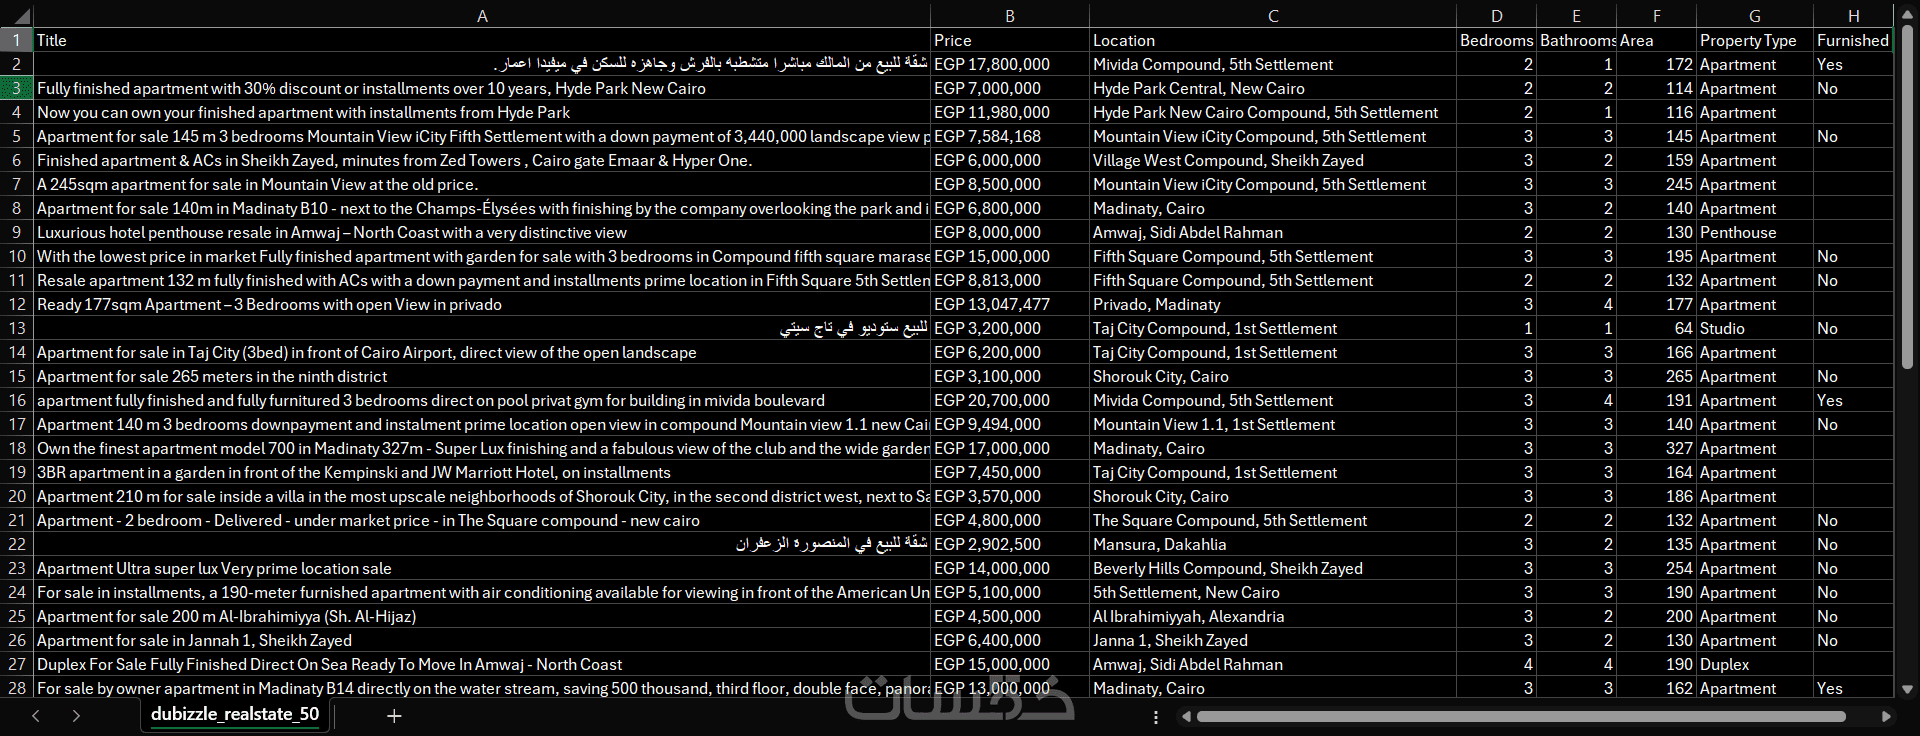This screenshot has height=736, width=1920.
Task: Click the horizontal scrollbar right arrow
Action: point(1886,717)
